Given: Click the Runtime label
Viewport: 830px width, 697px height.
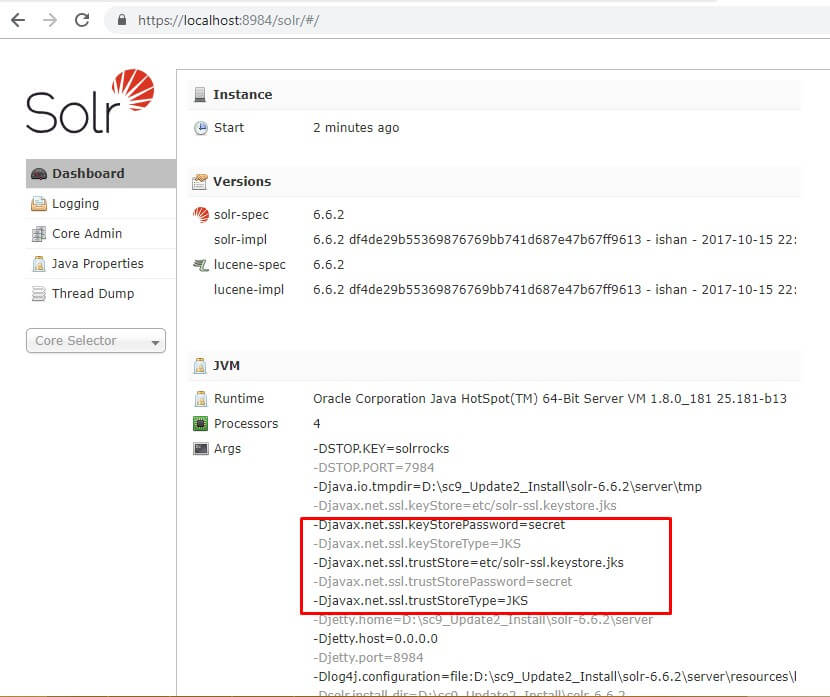Looking at the screenshot, I should [x=239, y=399].
